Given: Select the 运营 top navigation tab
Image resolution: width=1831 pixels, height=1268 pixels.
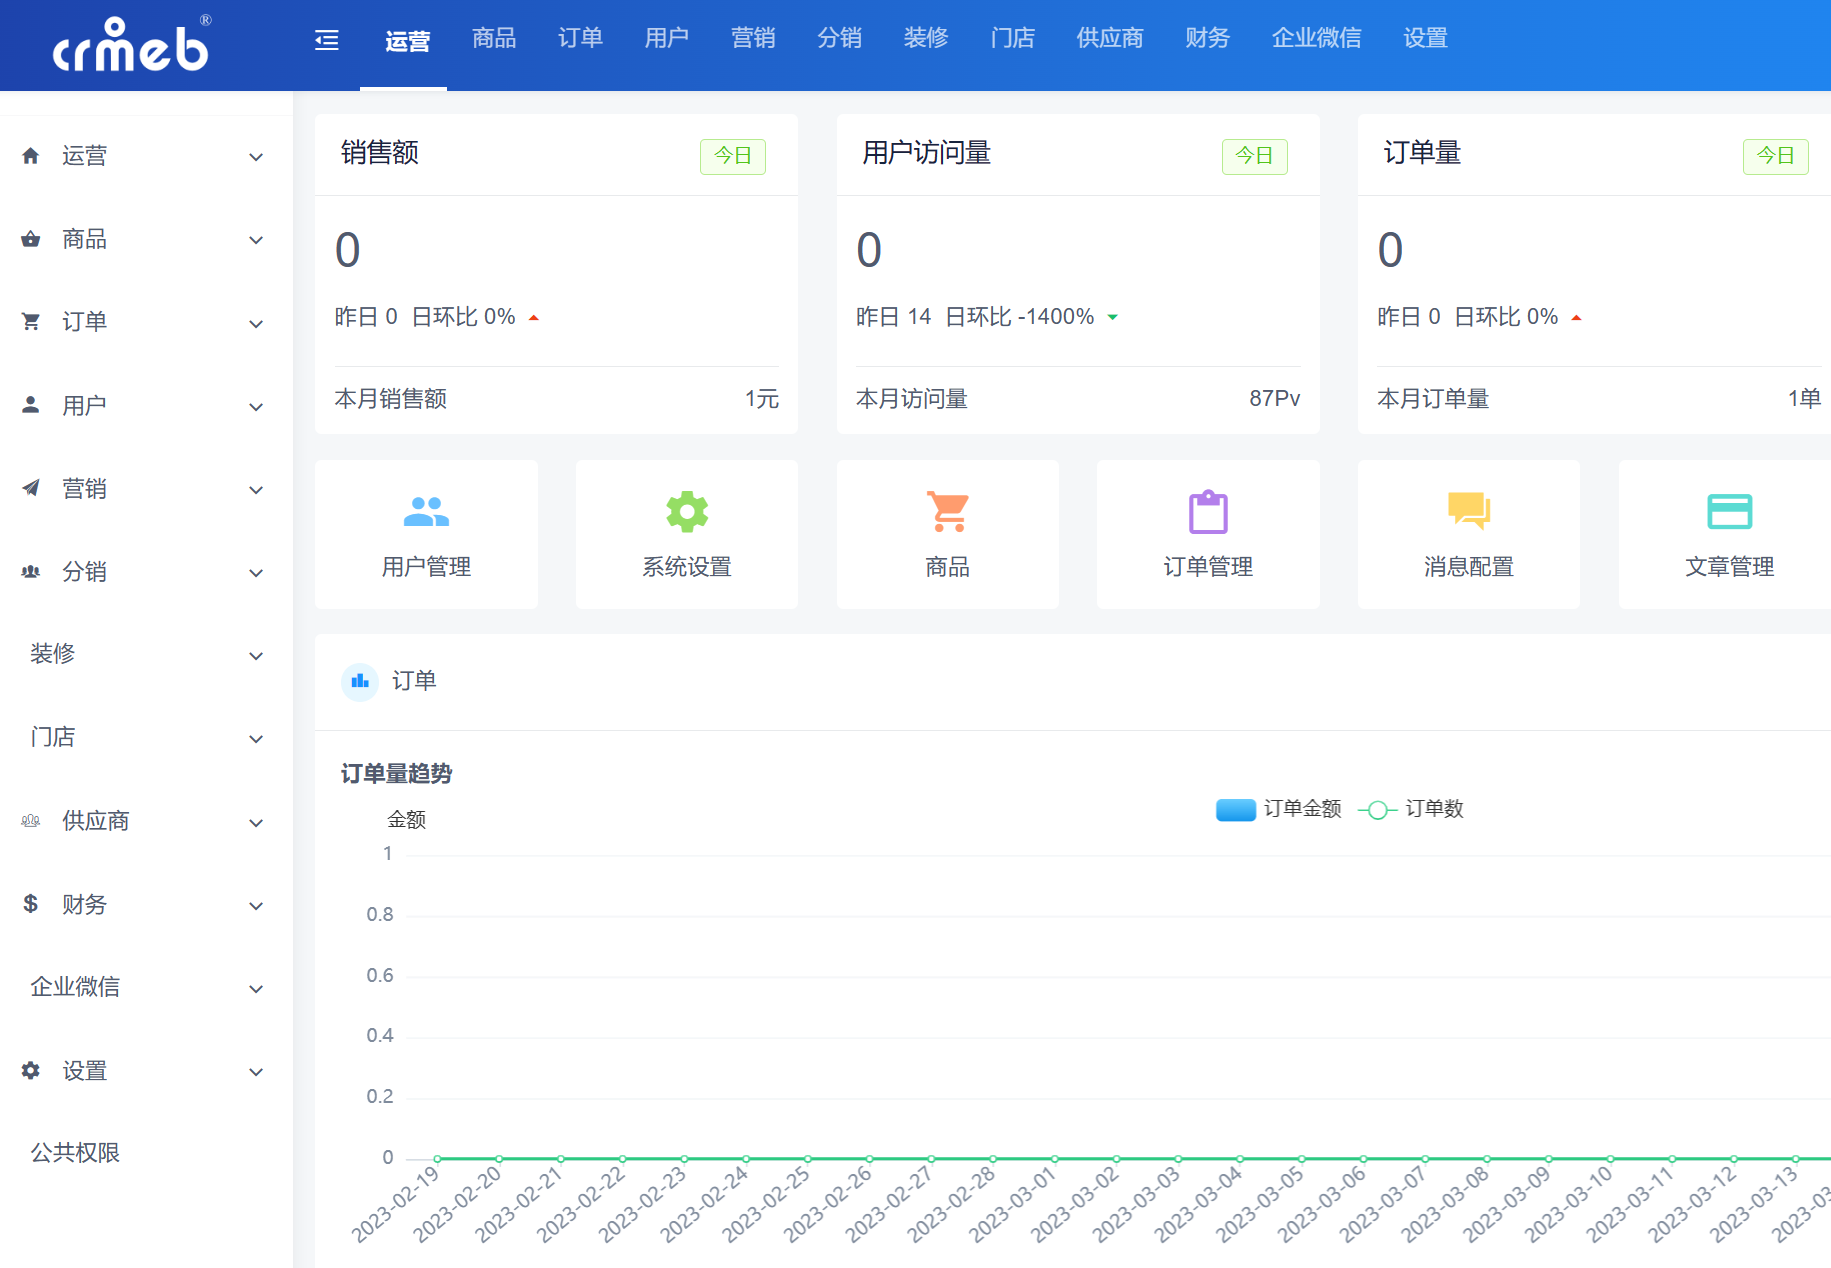Looking at the screenshot, I should coord(407,40).
